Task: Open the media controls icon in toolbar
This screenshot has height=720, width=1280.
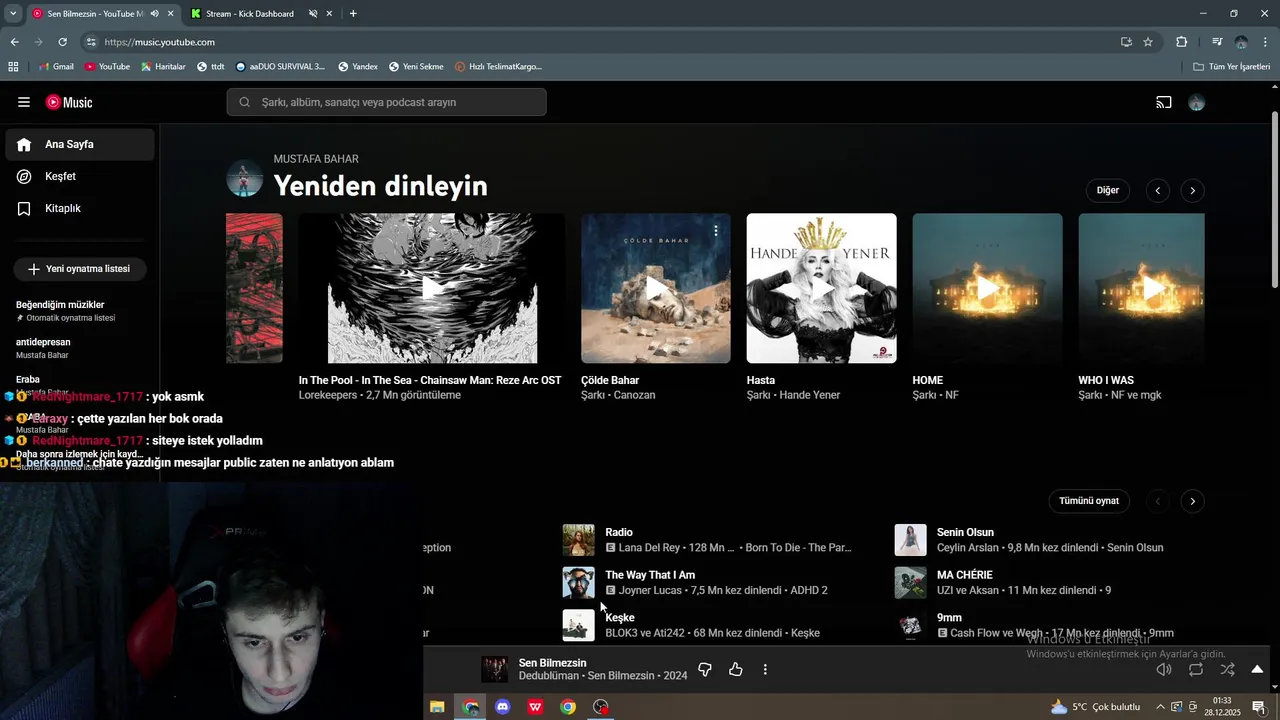Action: coord(1217,42)
